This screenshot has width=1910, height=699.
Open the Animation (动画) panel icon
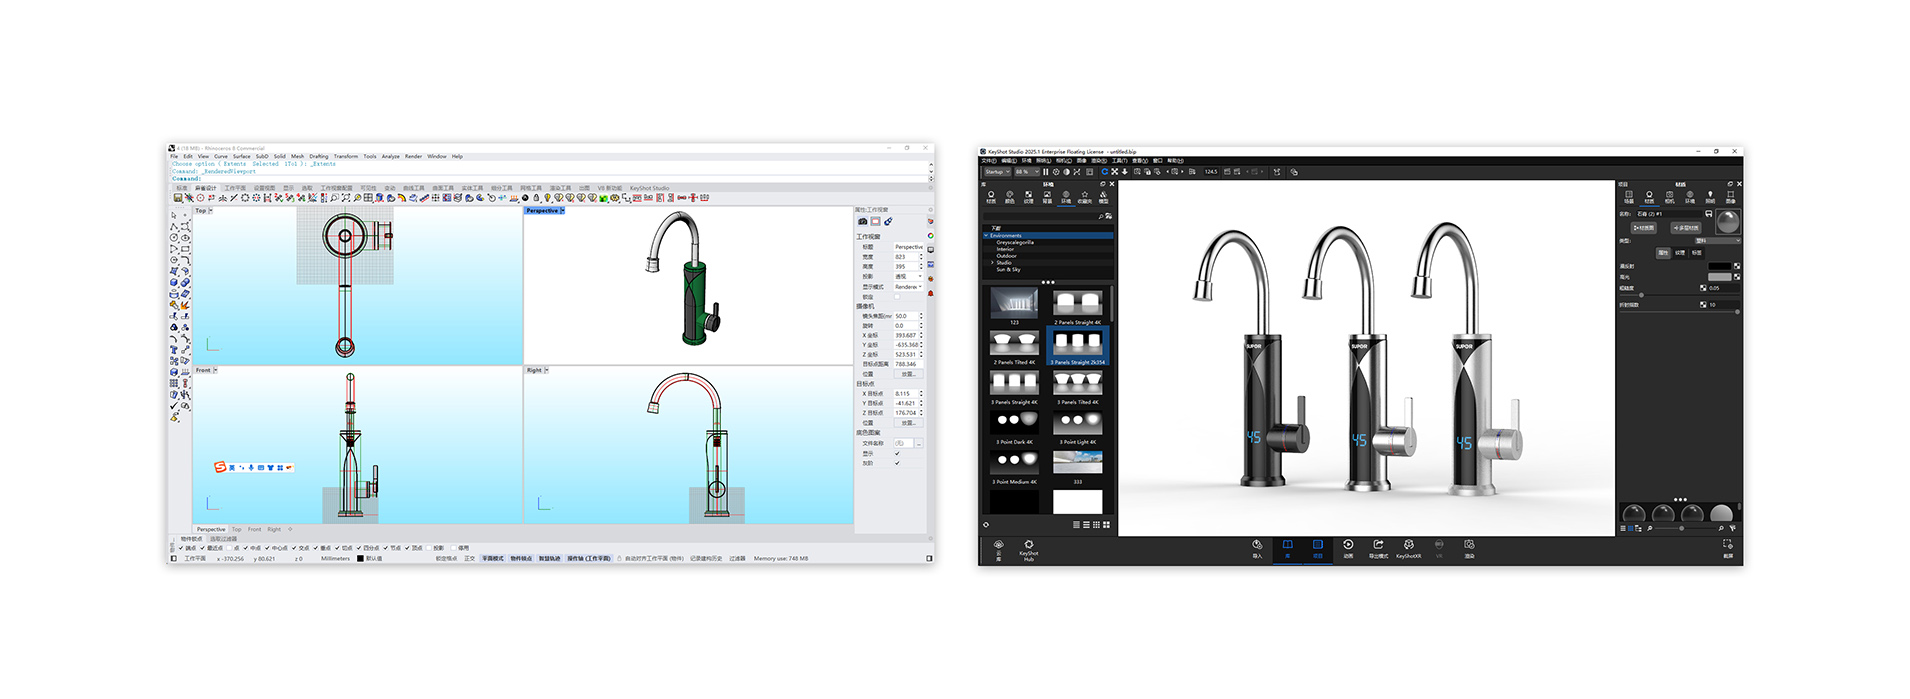click(1348, 547)
